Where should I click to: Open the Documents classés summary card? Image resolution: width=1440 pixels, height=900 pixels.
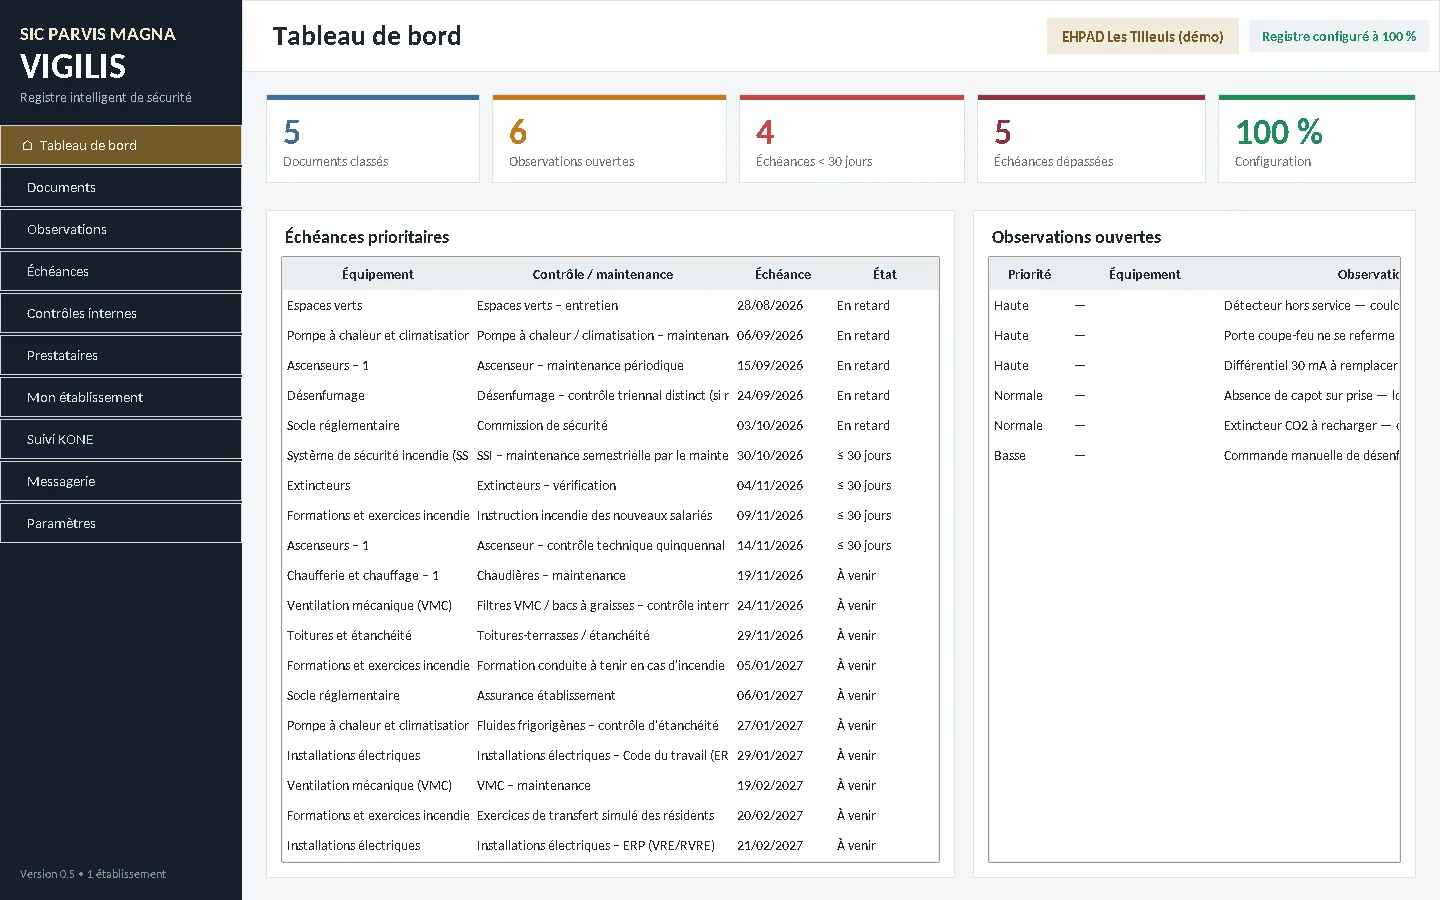click(373, 139)
